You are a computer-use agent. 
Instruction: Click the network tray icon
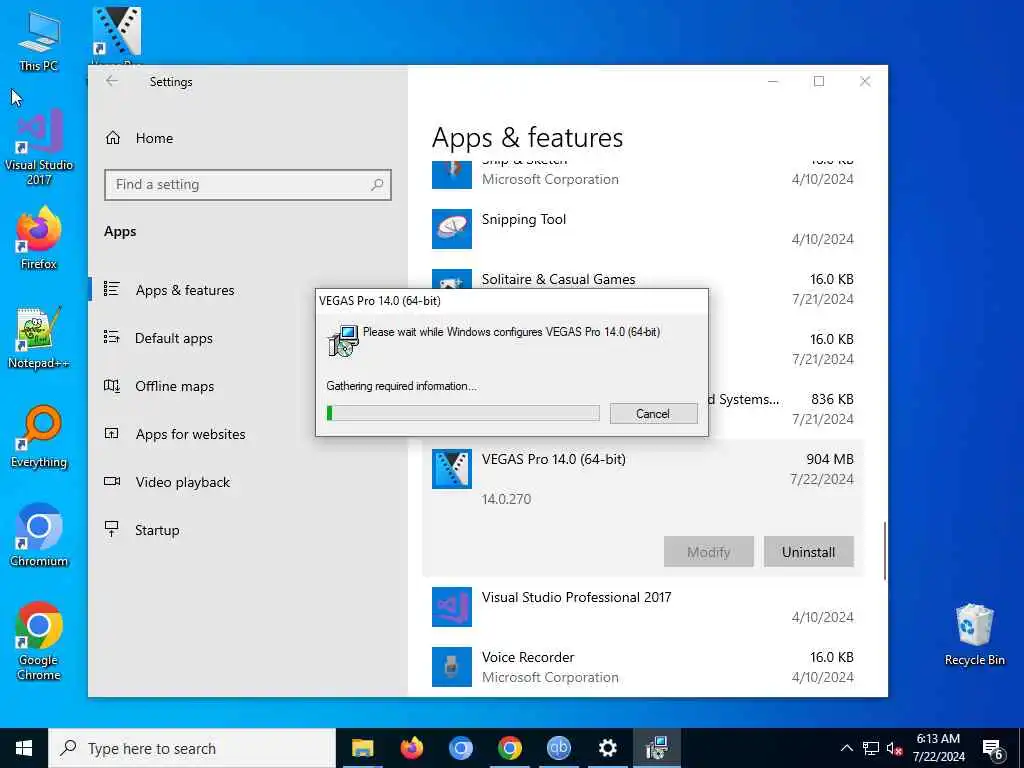coord(871,748)
